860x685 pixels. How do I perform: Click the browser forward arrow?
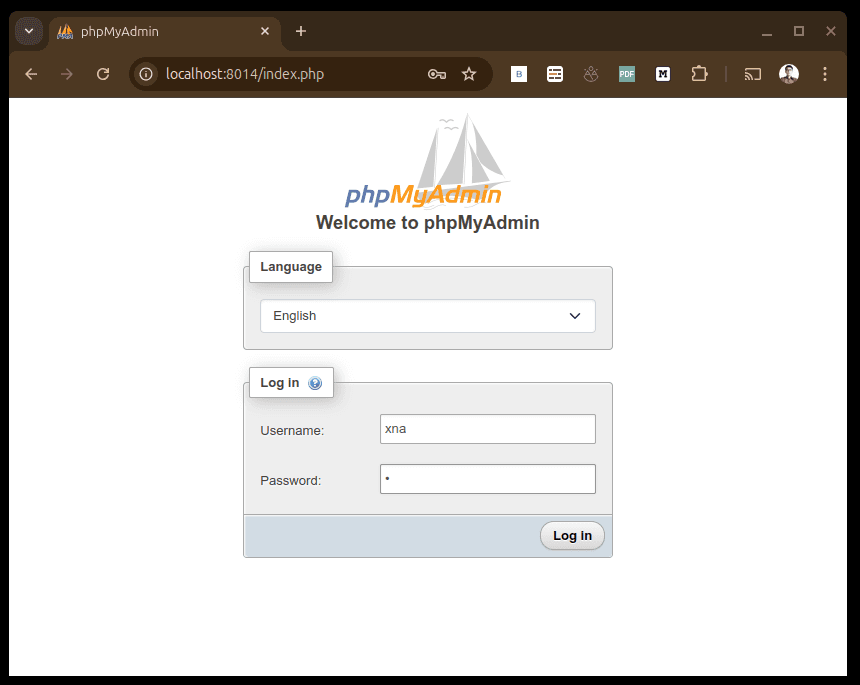pos(66,74)
